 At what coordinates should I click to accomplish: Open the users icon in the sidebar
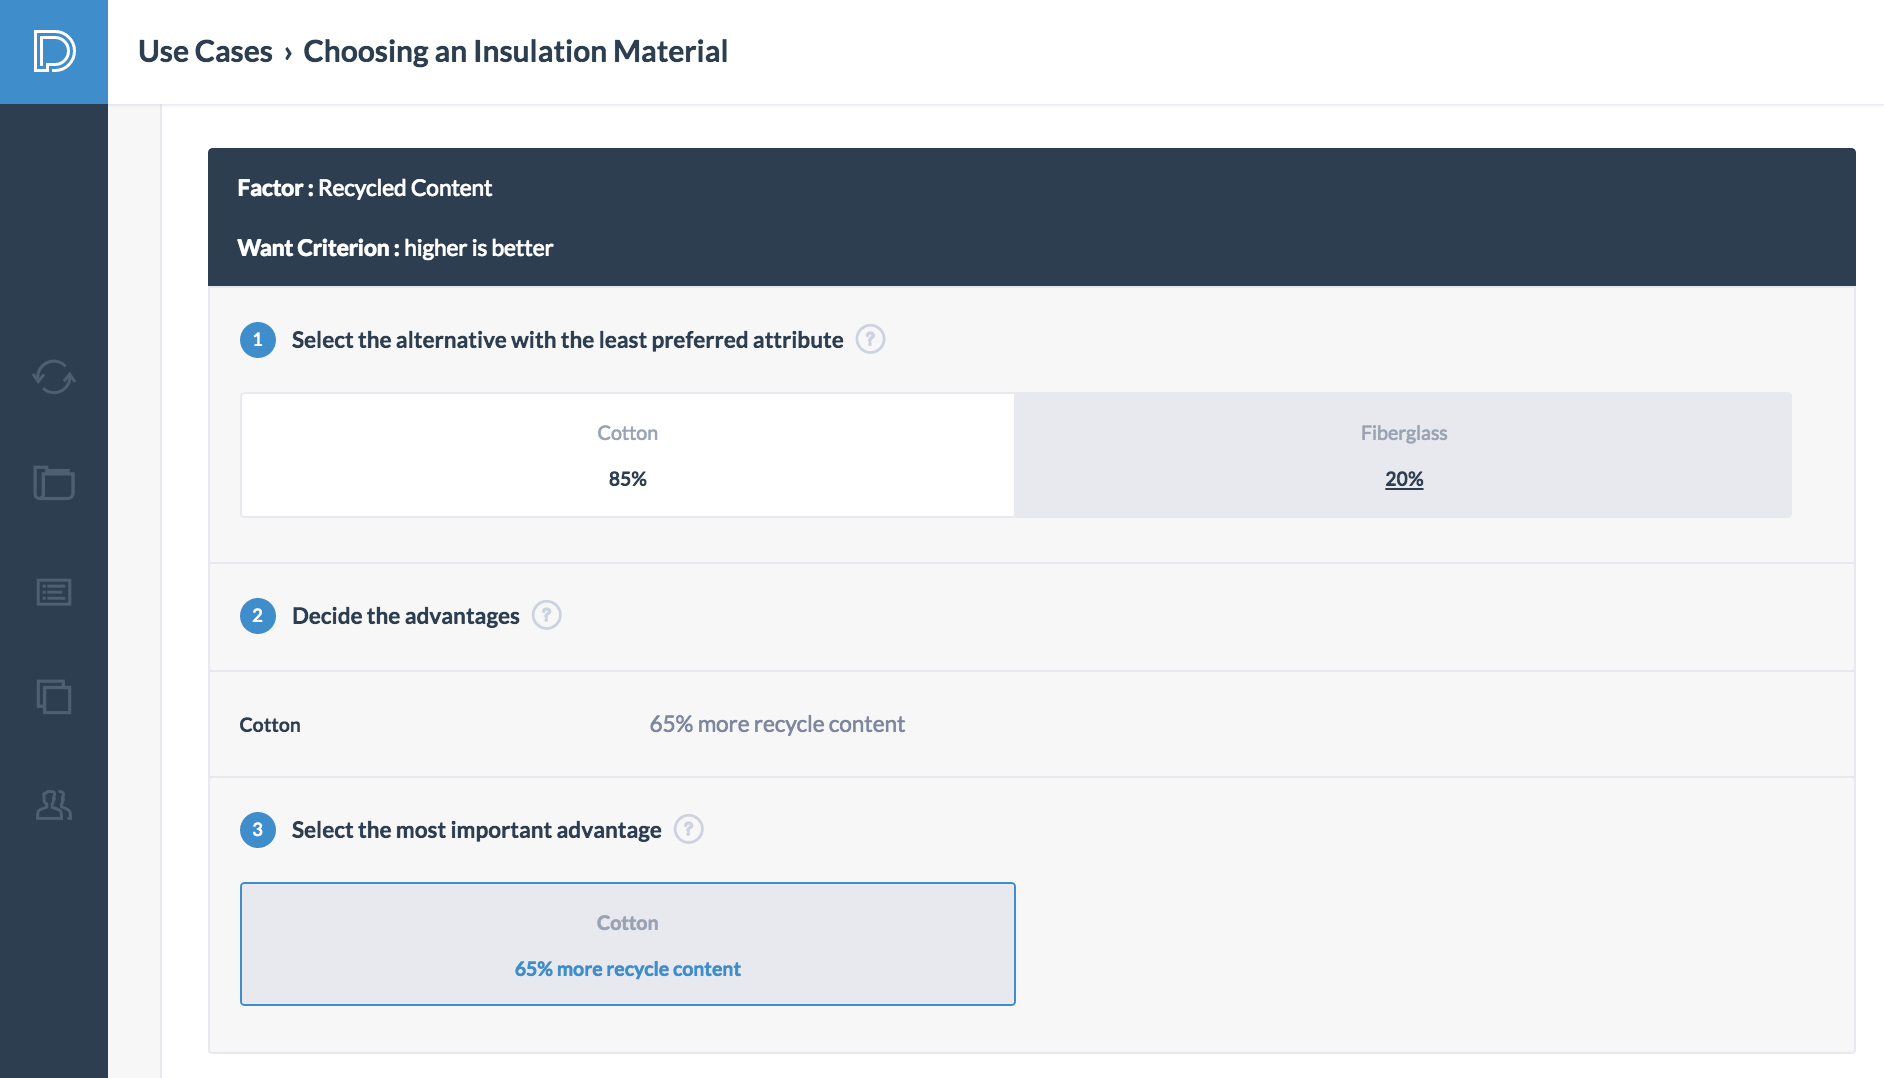(54, 805)
